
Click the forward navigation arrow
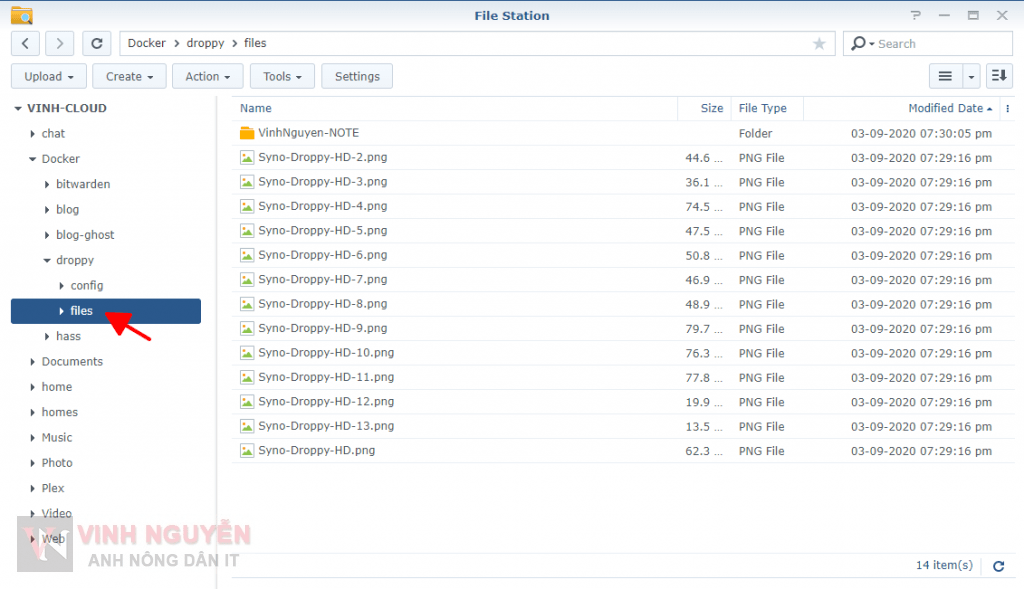point(60,44)
